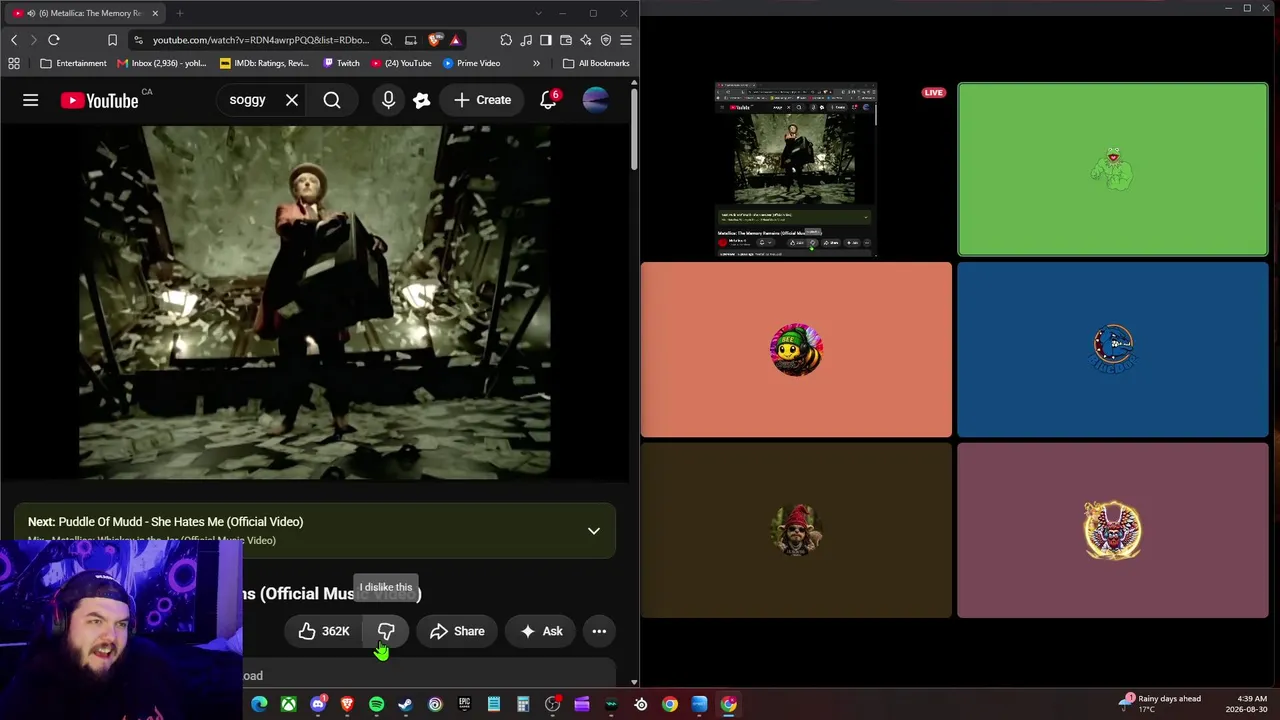Screen dimensions: 1280x720
Task: Open Brave Wallet icon
Action: point(566,40)
